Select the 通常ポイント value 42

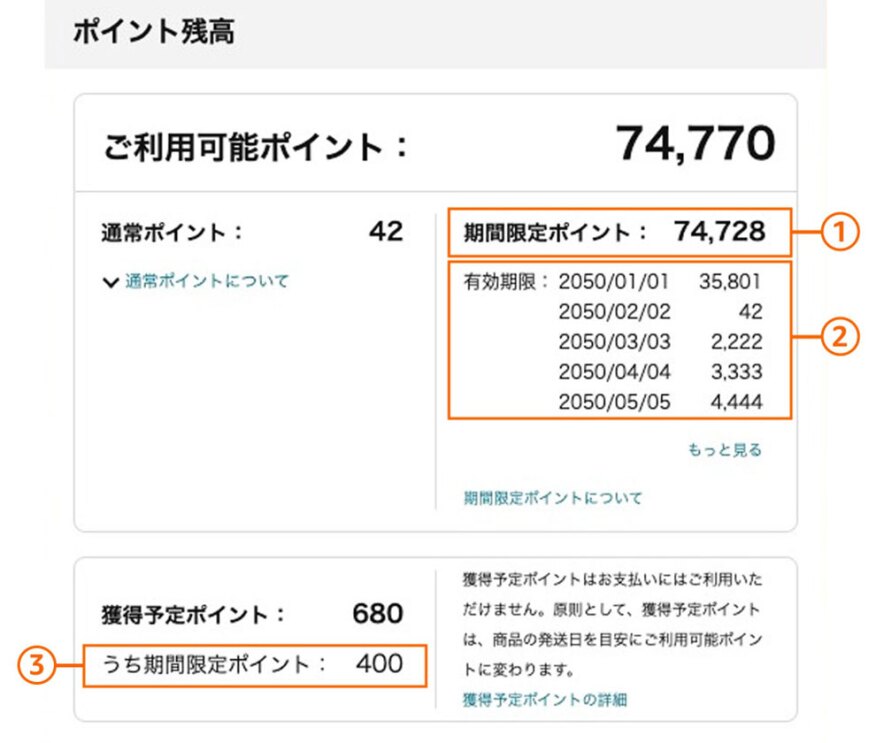point(385,232)
